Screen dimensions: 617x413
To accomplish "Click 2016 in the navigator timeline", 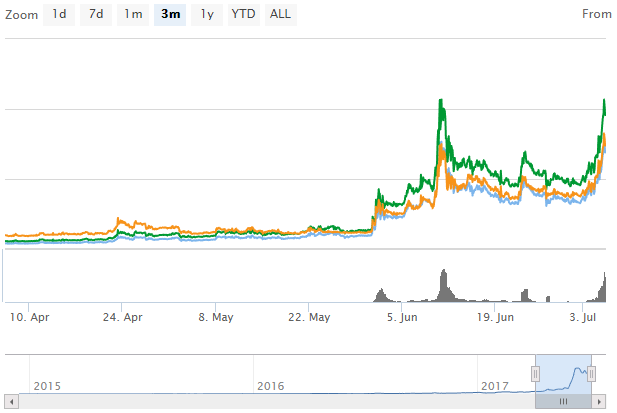I will point(271,386).
